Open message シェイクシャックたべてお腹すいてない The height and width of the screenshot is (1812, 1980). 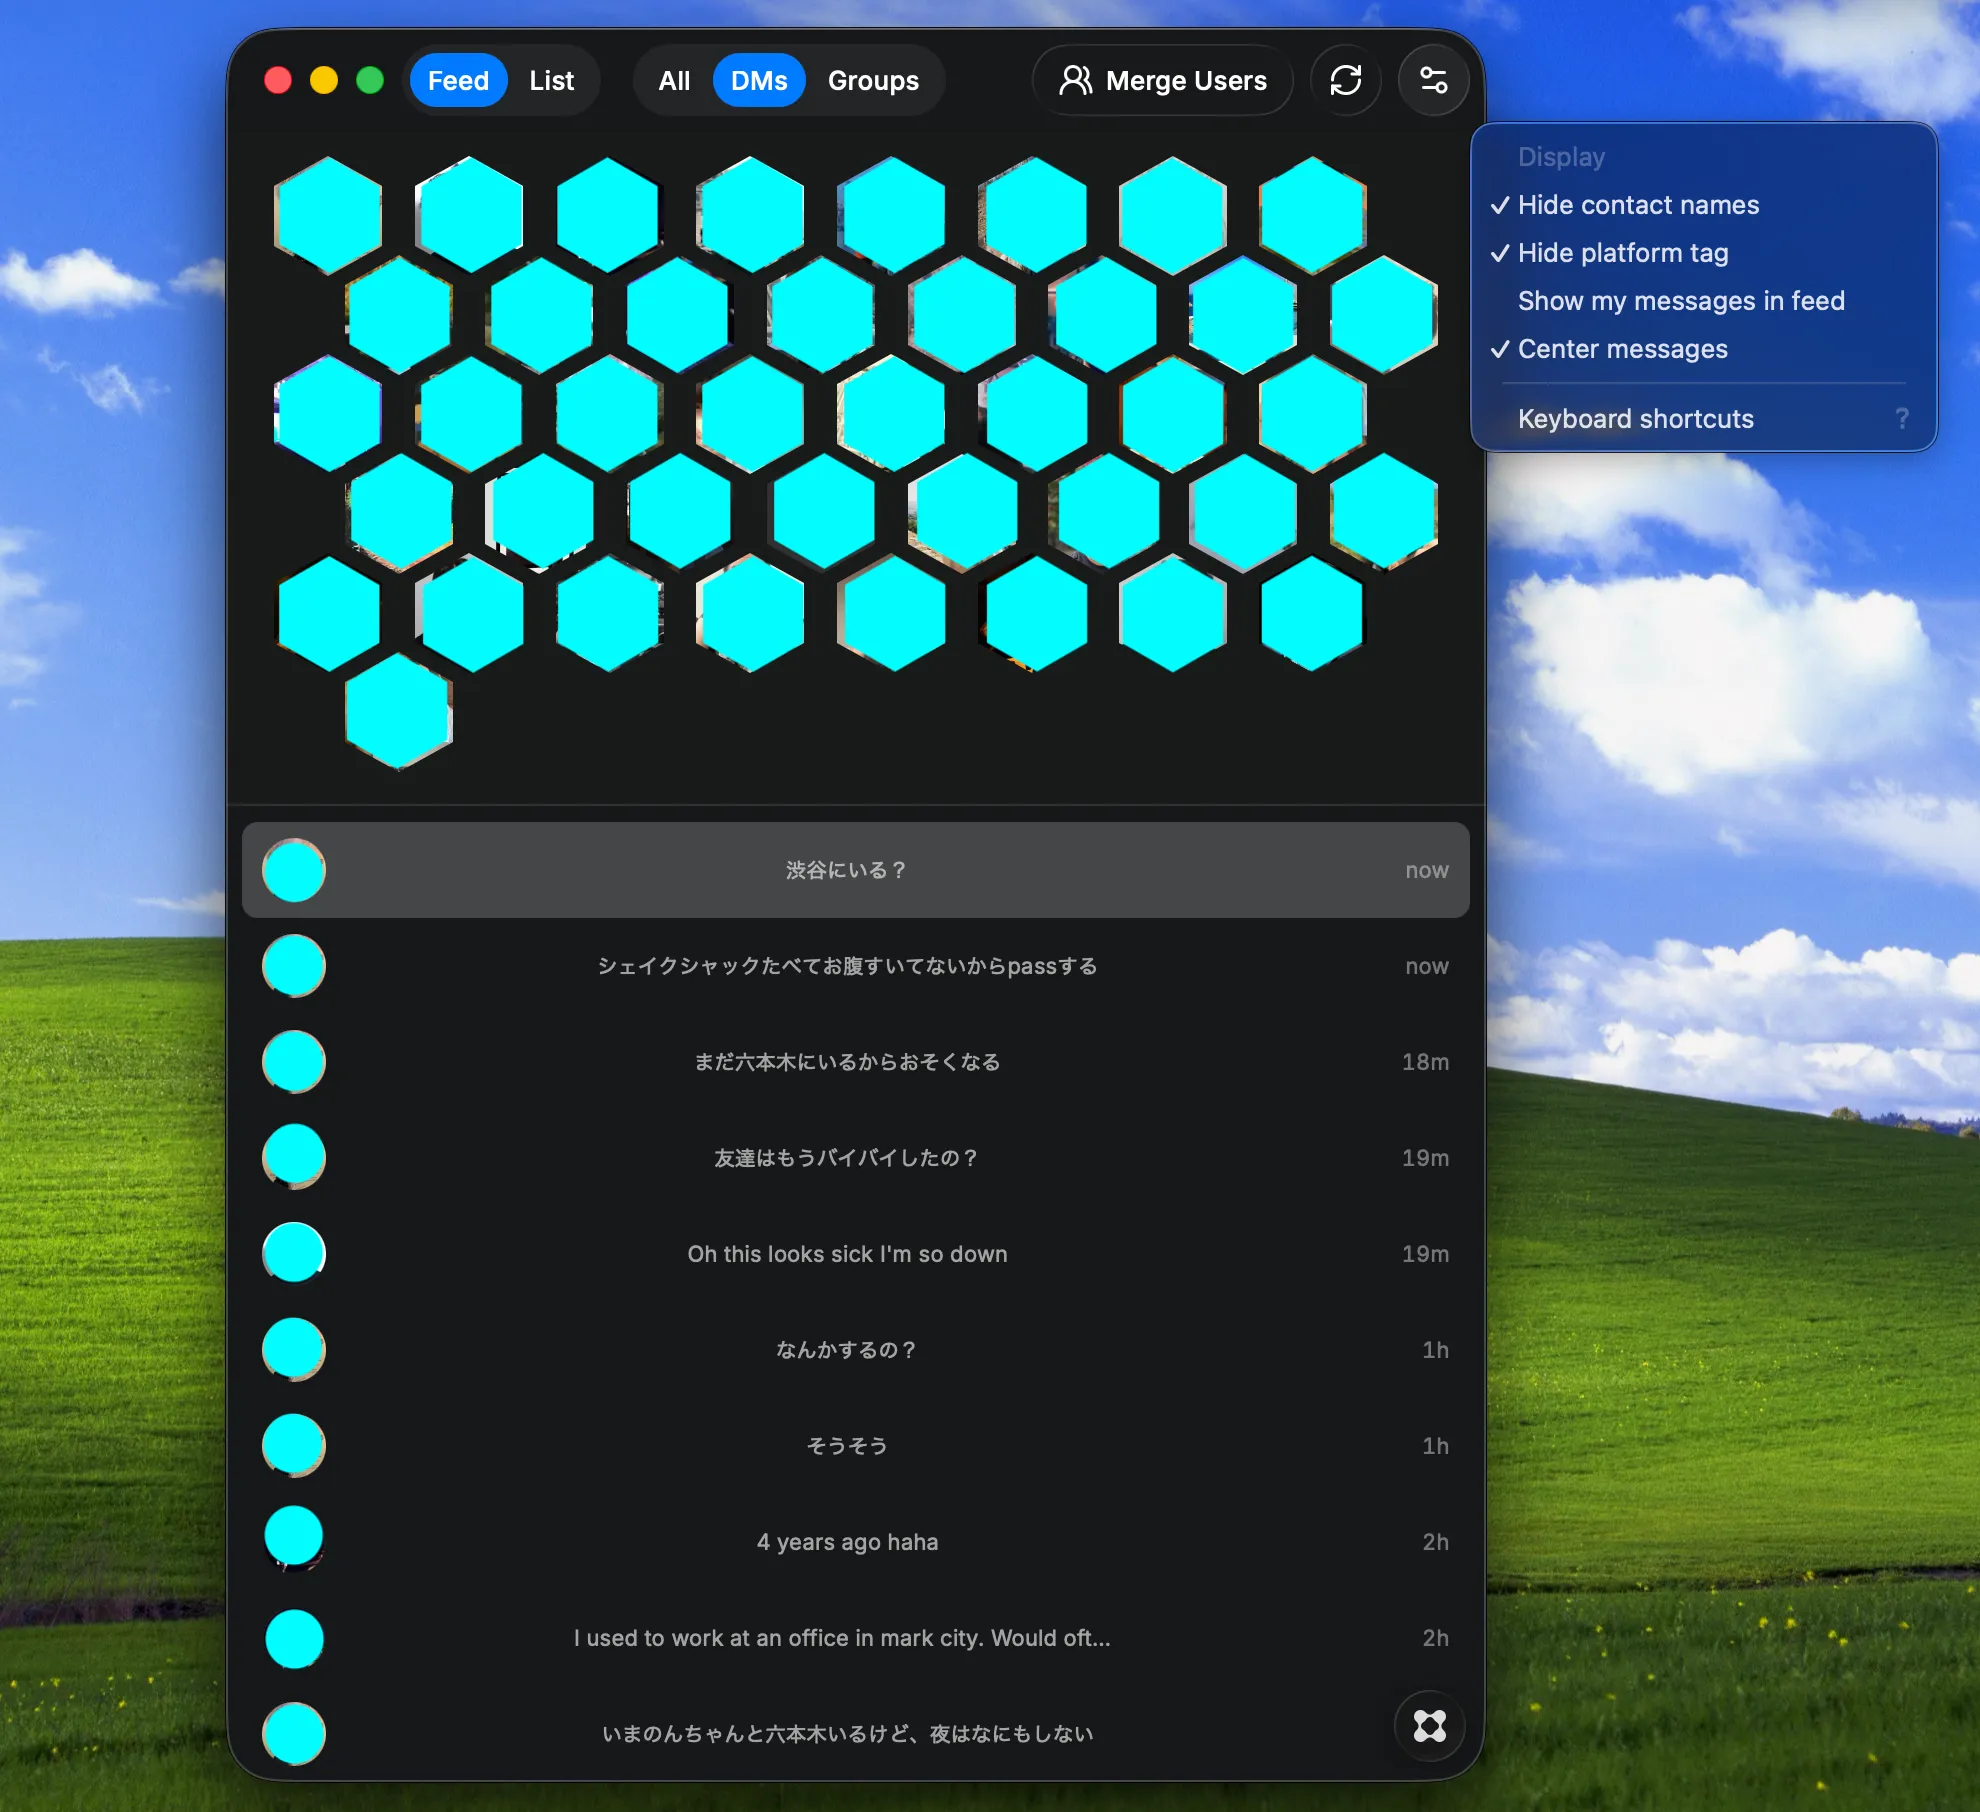pos(856,966)
